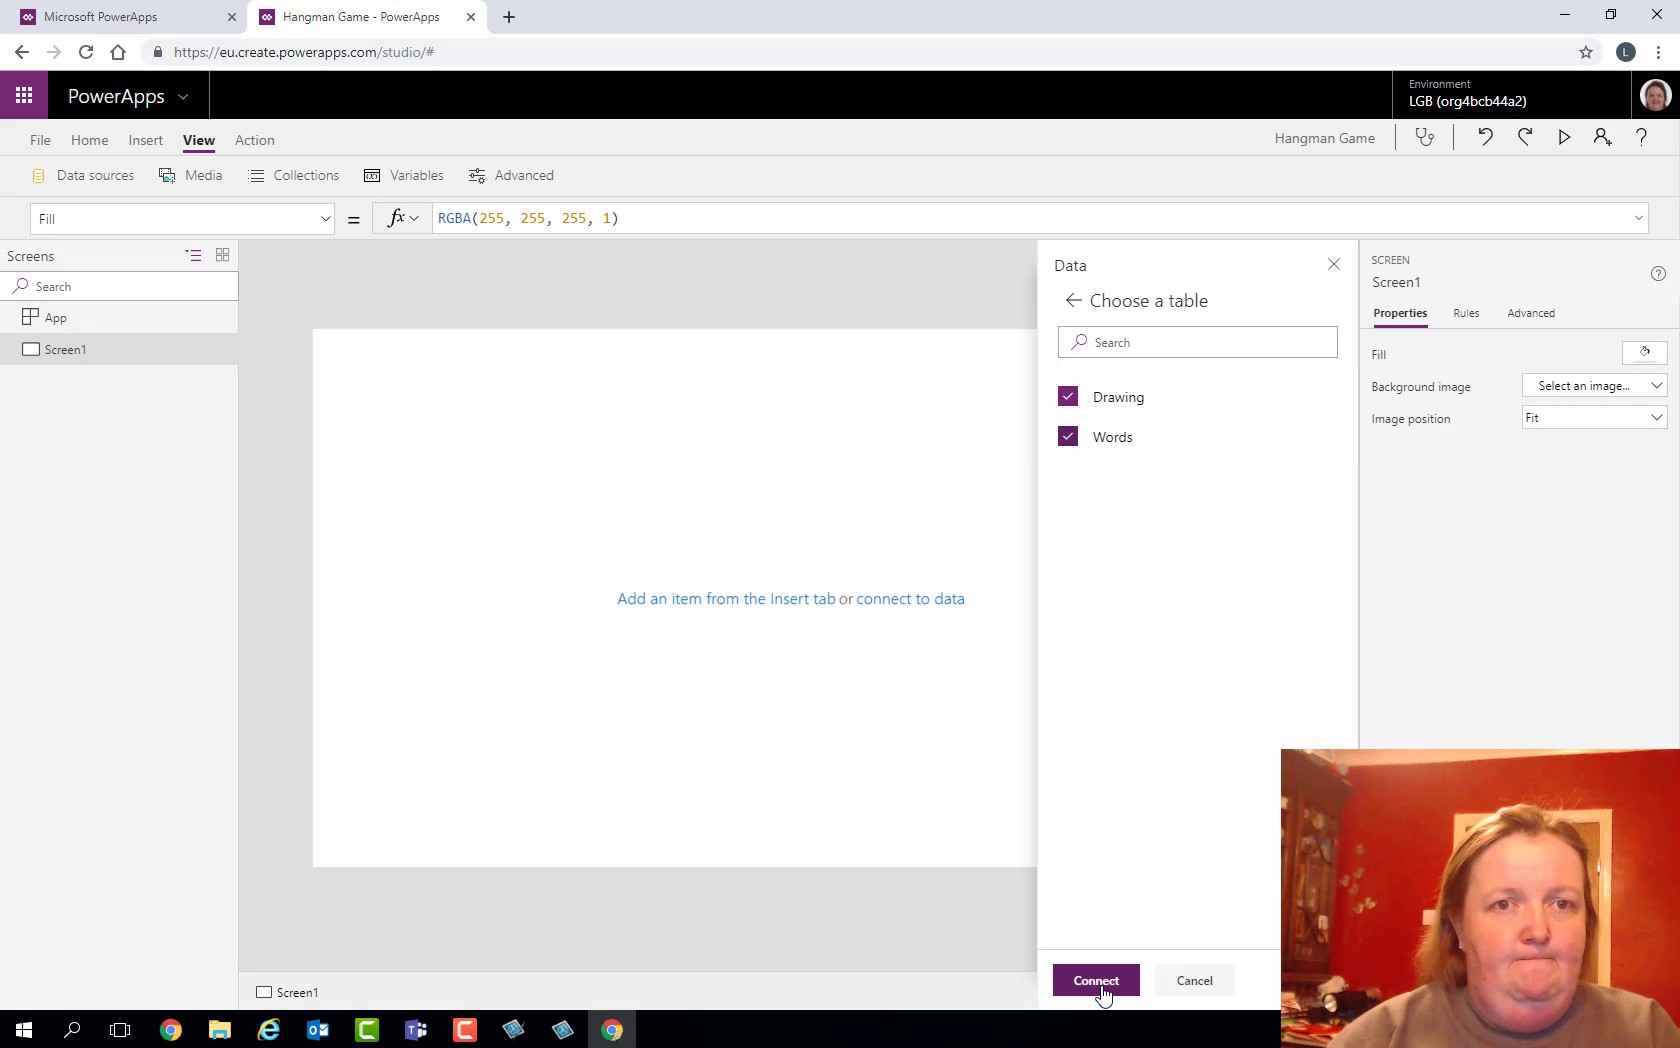Go back from Choose a table
Screen dimensions: 1680x1048
[x=1073, y=300]
